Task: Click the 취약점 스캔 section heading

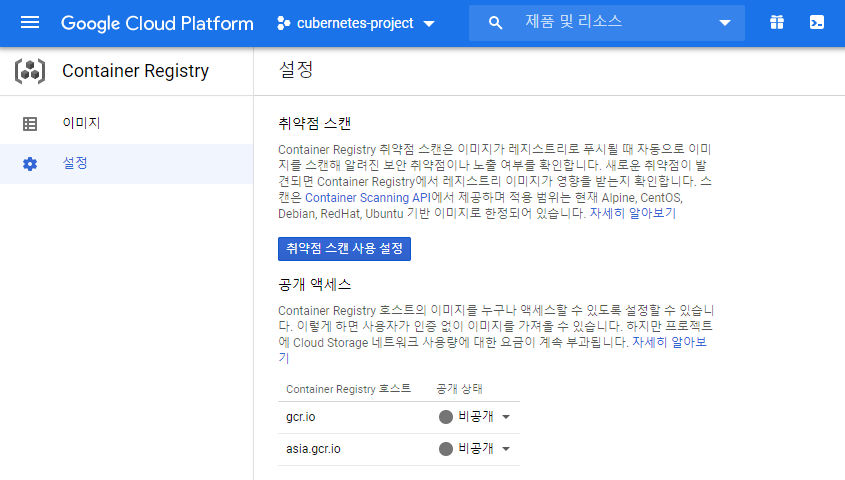Action: click(315, 123)
